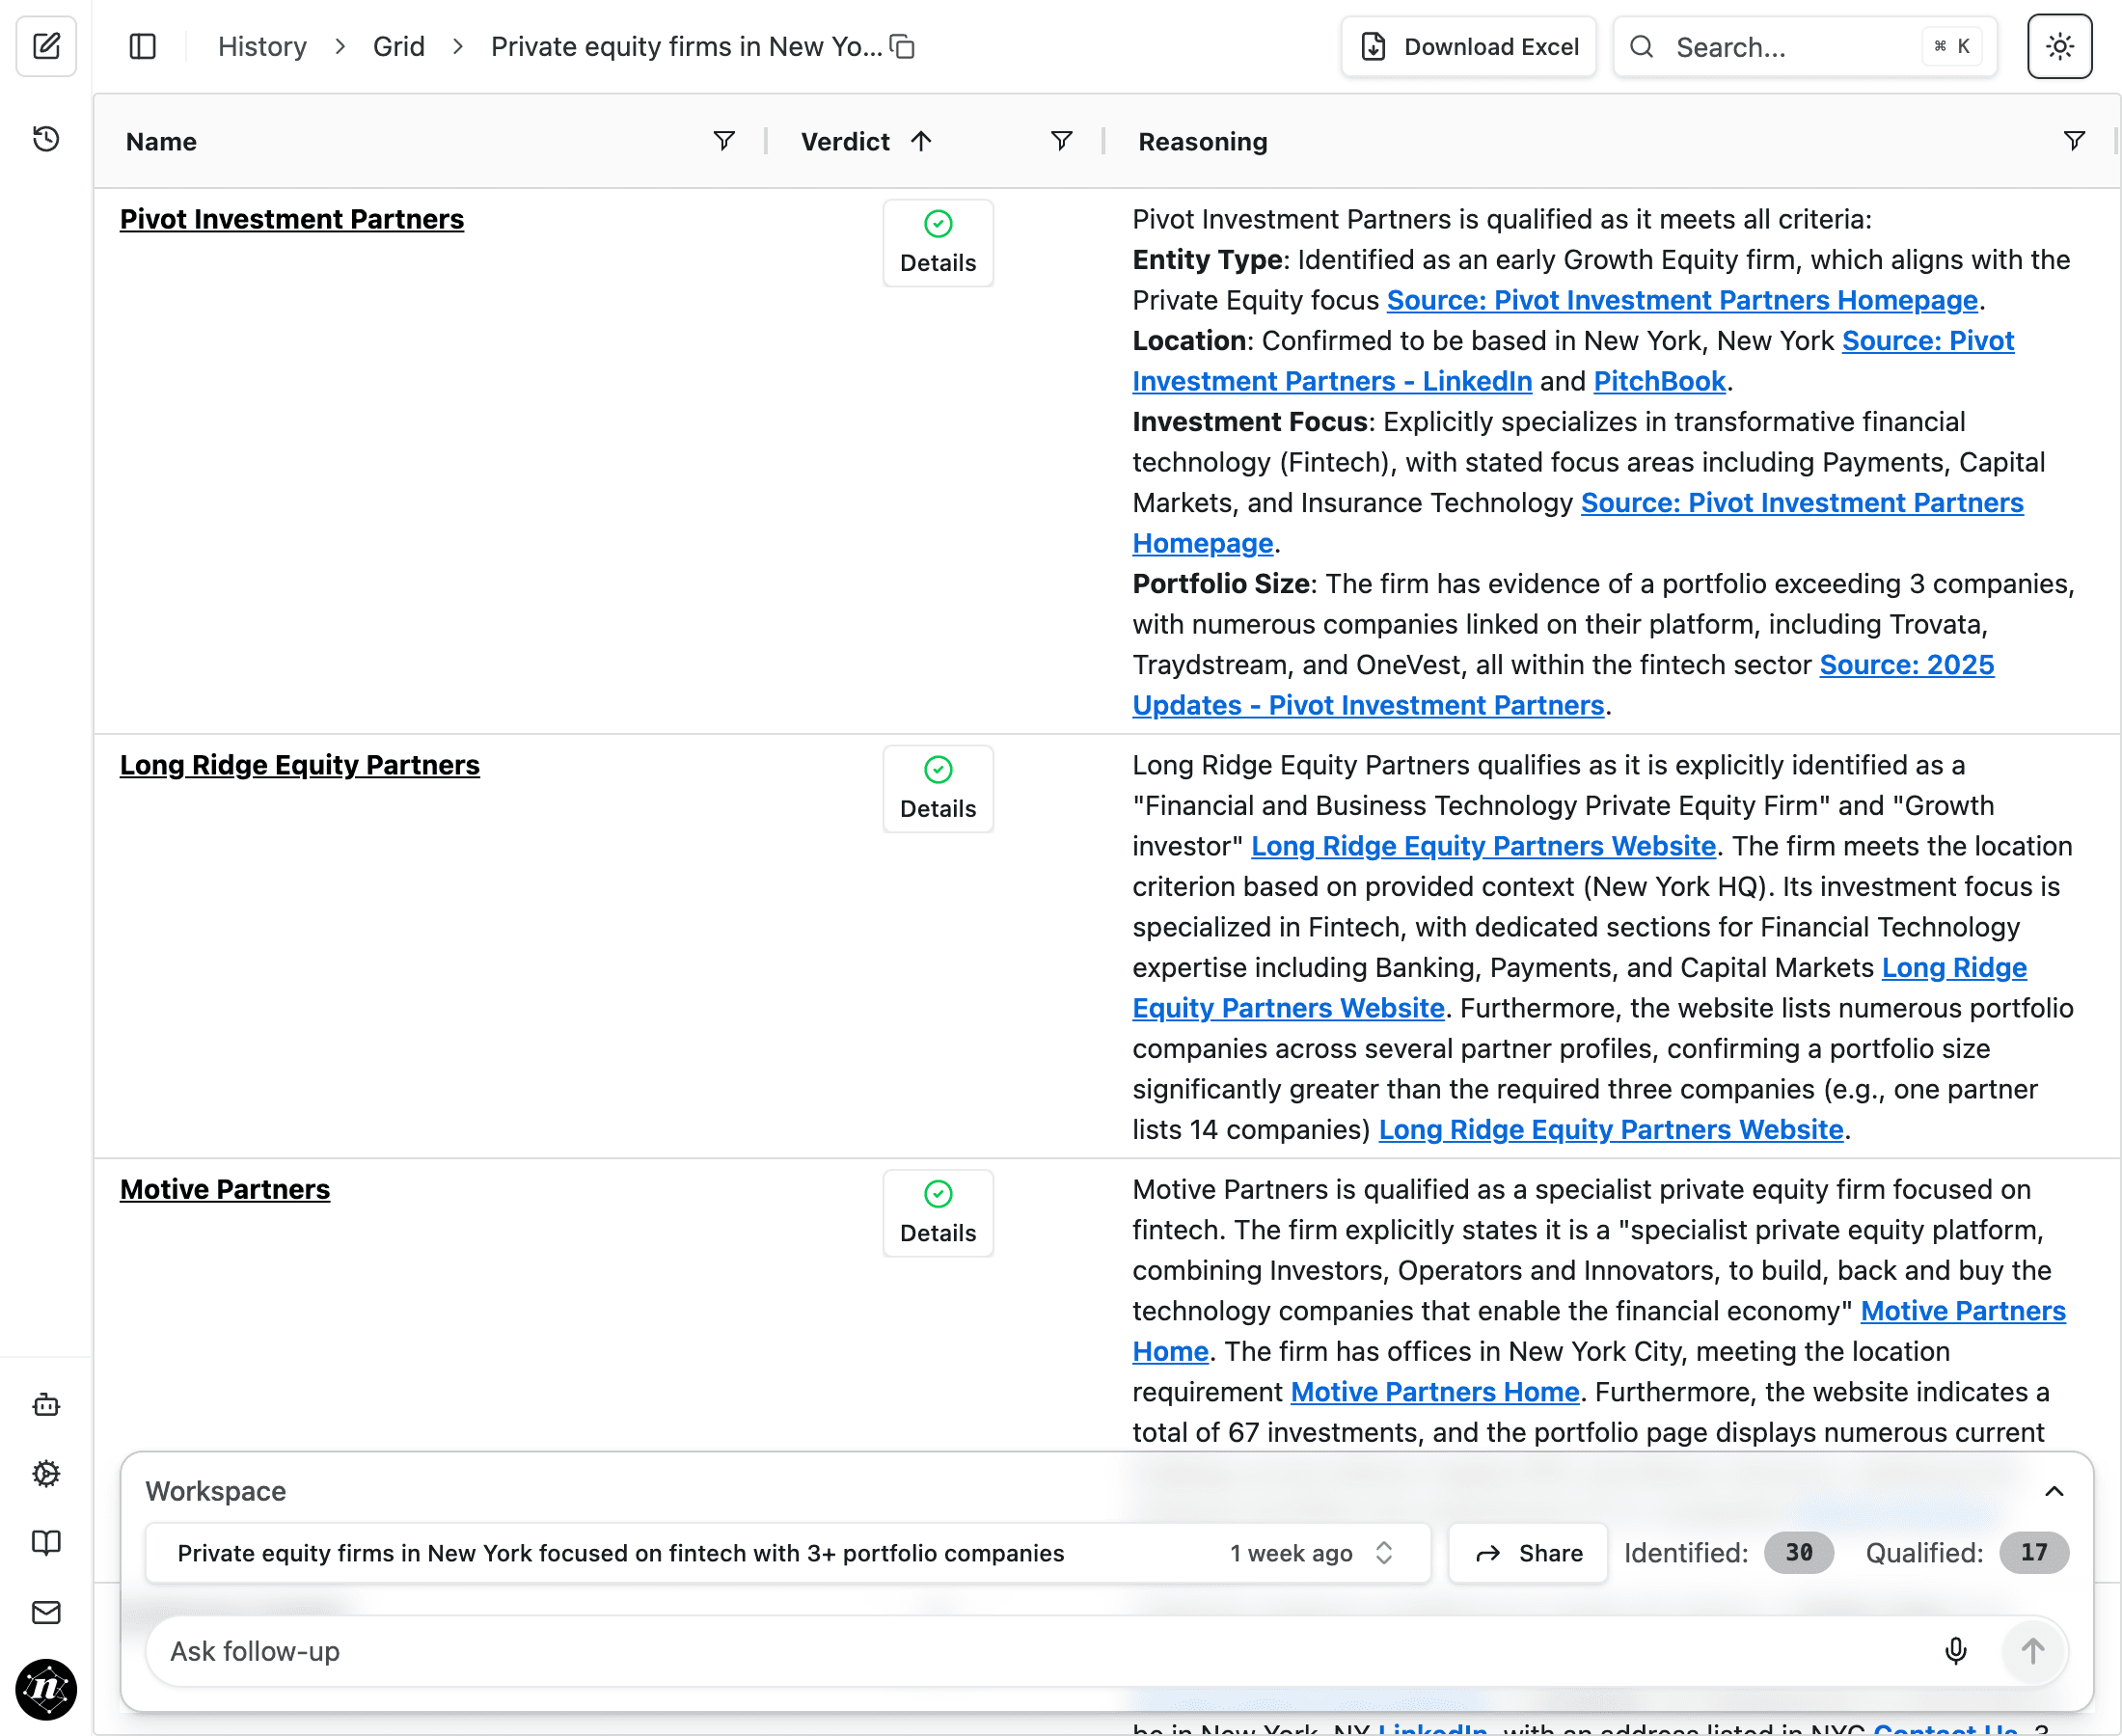Go to Grid breadcrumb
Viewport: 2122px width, 1736px height.
(398, 46)
